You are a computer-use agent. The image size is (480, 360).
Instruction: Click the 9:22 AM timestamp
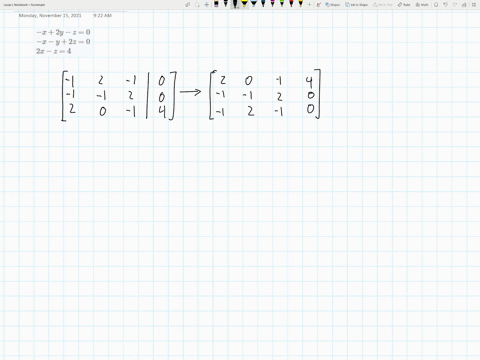tap(102, 15)
